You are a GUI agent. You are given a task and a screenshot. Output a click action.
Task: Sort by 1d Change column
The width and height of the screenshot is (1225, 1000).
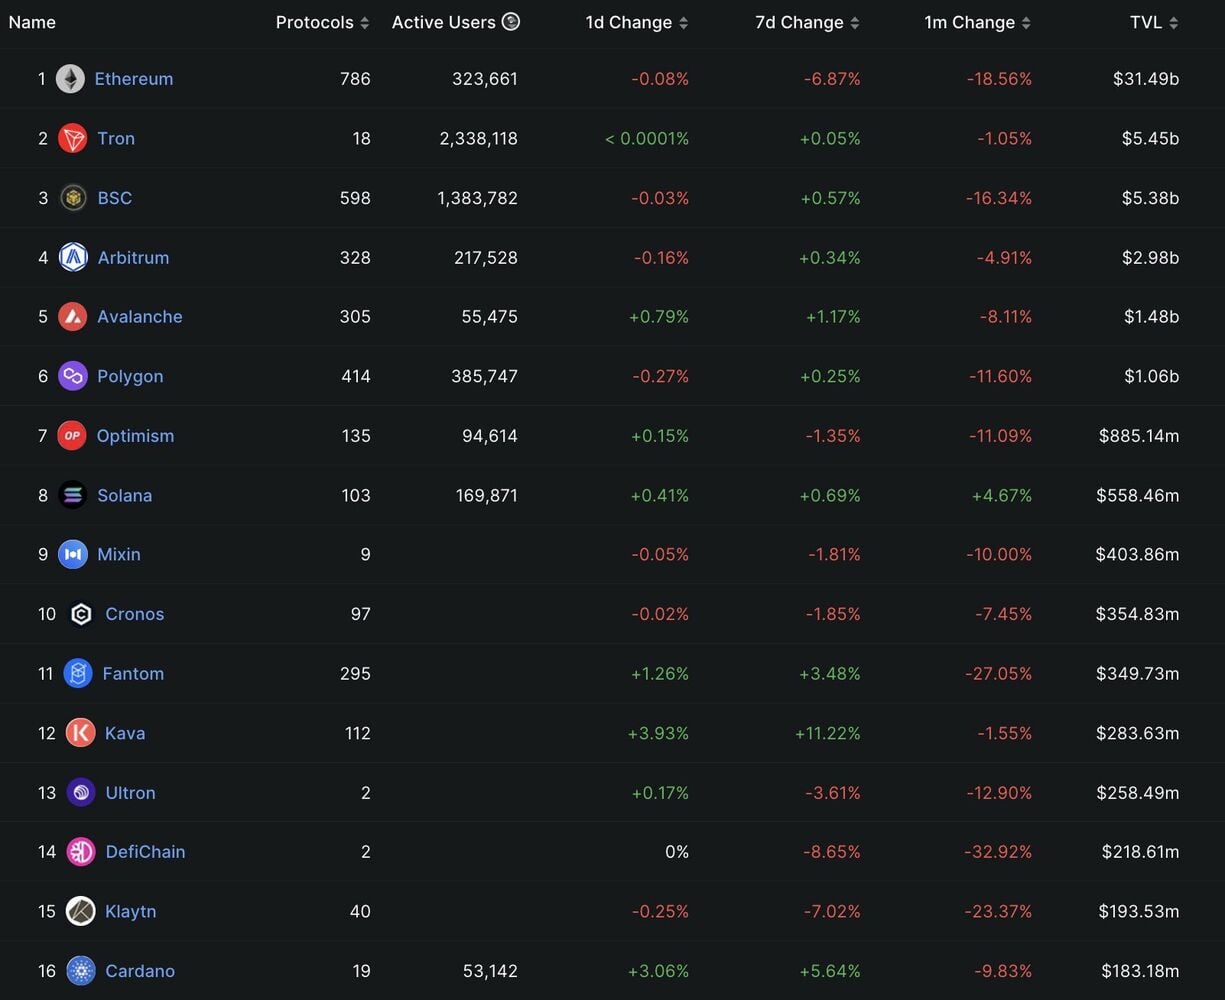click(636, 22)
